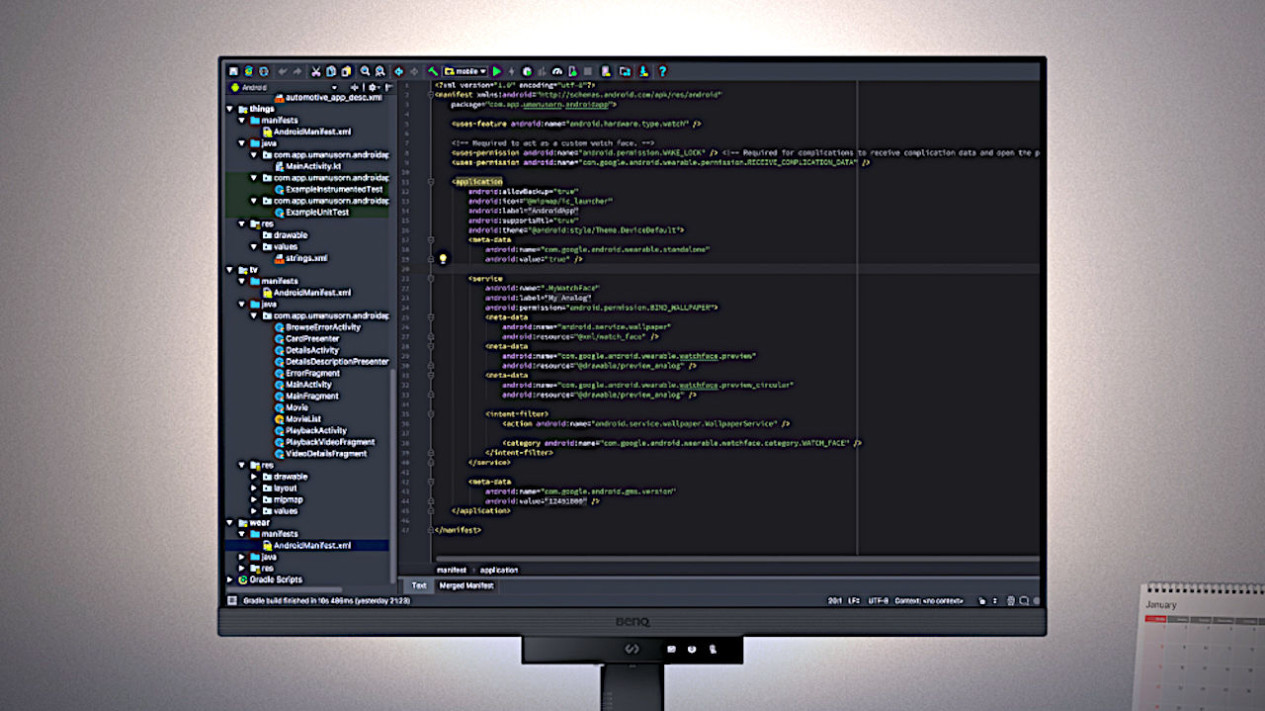Image resolution: width=1265 pixels, height=711 pixels.
Task: Click the UTF-8 encoding status entry
Action: [879, 601]
